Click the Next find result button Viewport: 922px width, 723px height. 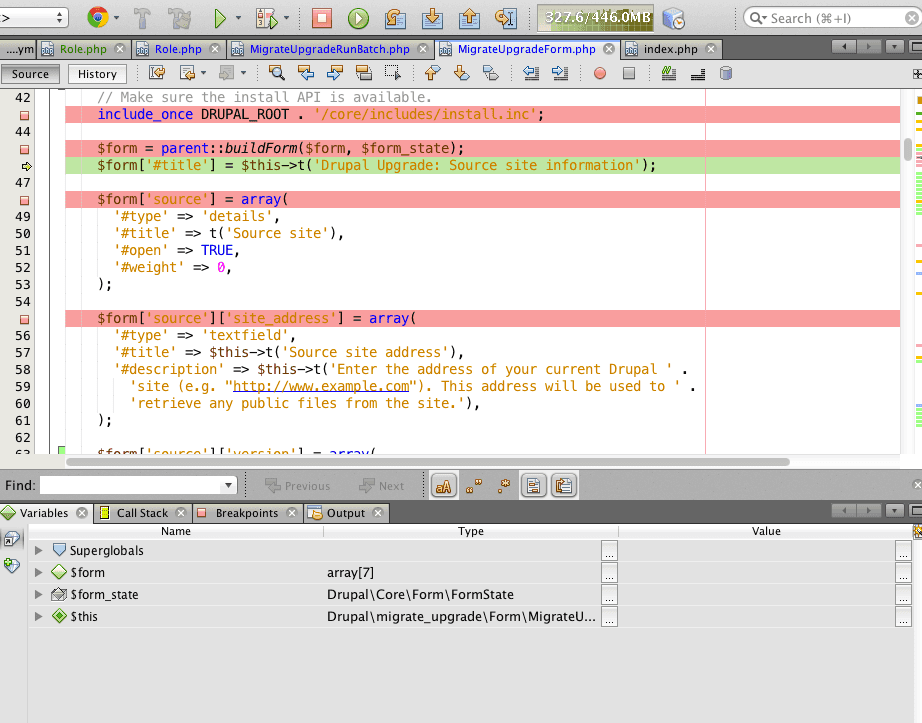[382, 486]
